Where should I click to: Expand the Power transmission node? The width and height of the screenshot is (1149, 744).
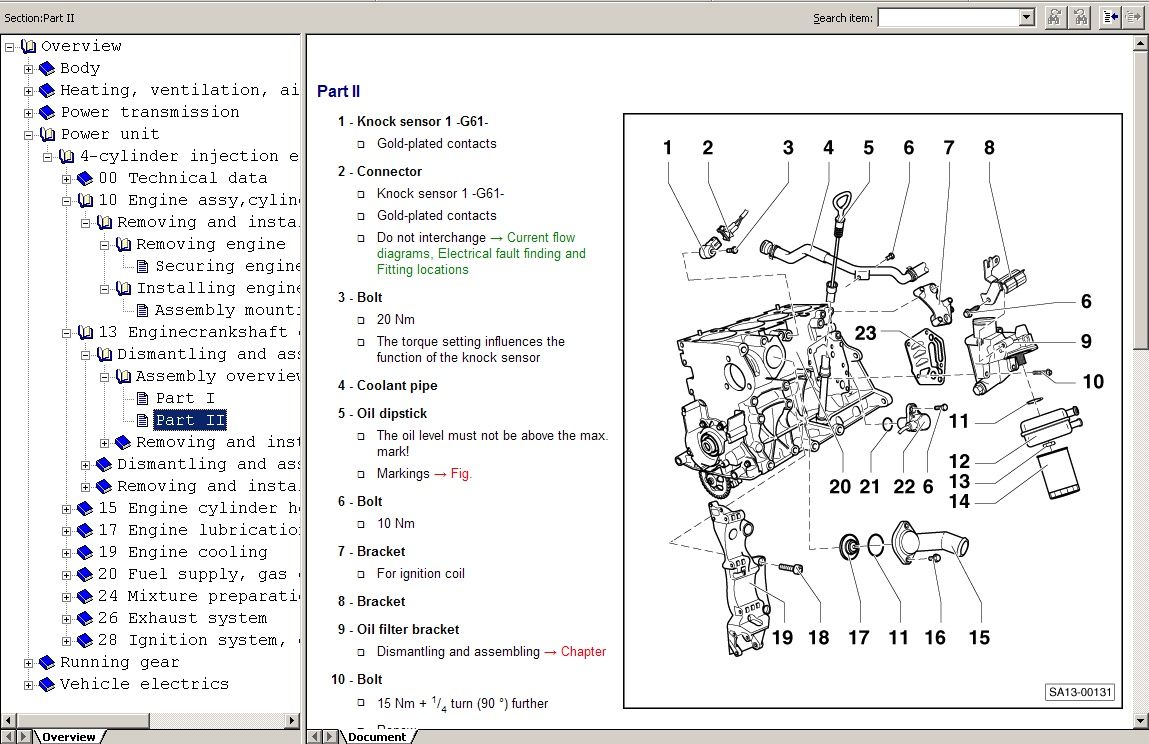click(x=29, y=113)
